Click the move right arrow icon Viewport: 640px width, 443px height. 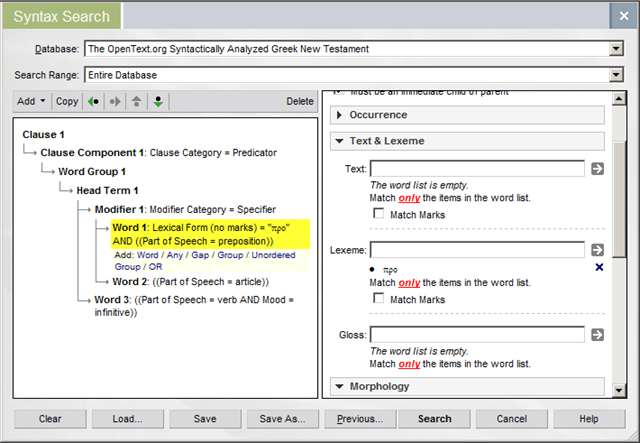115,101
